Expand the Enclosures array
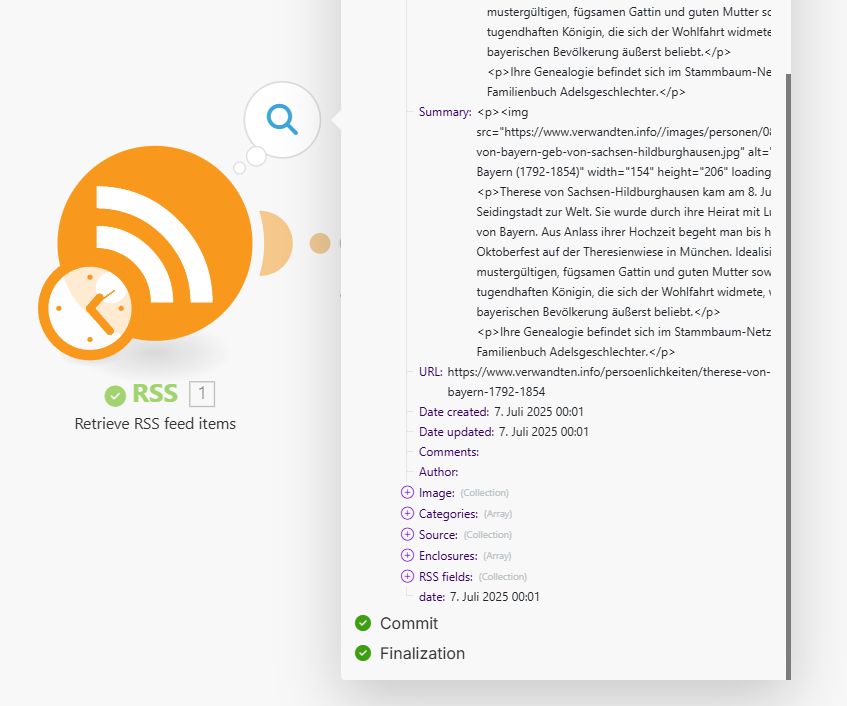This screenshot has height=706, width=847. tap(407, 555)
